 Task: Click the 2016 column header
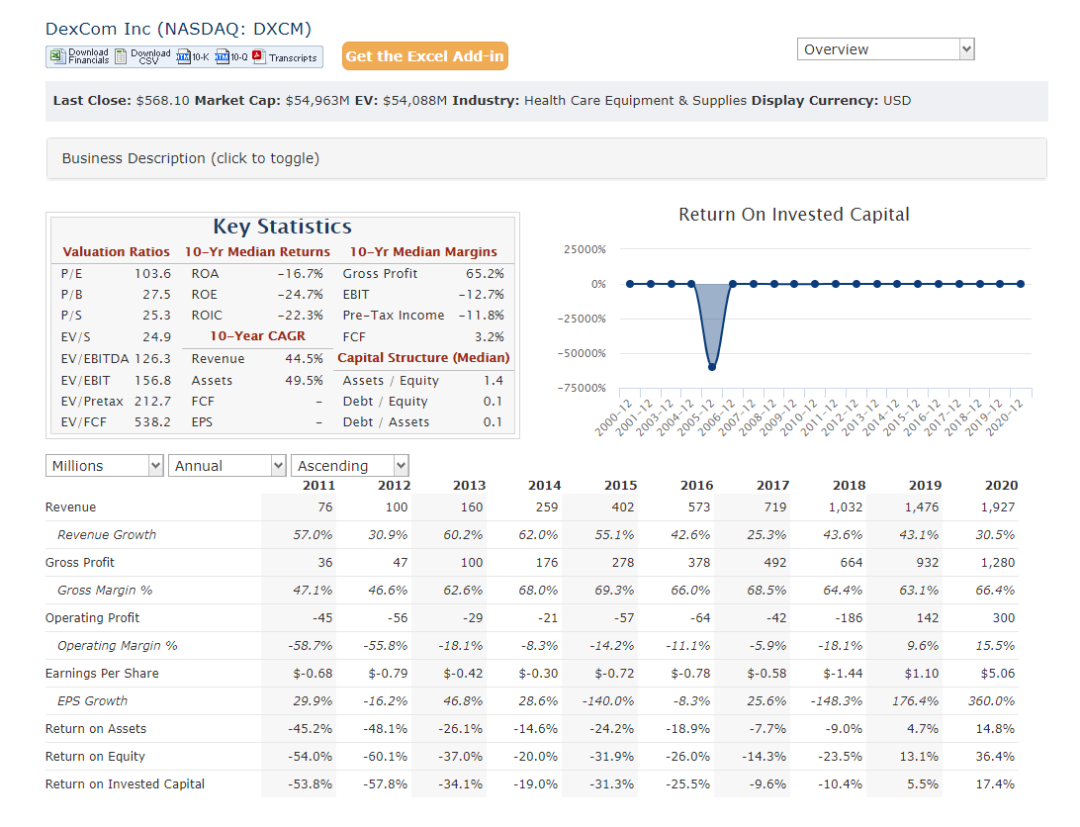pos(696,485)
